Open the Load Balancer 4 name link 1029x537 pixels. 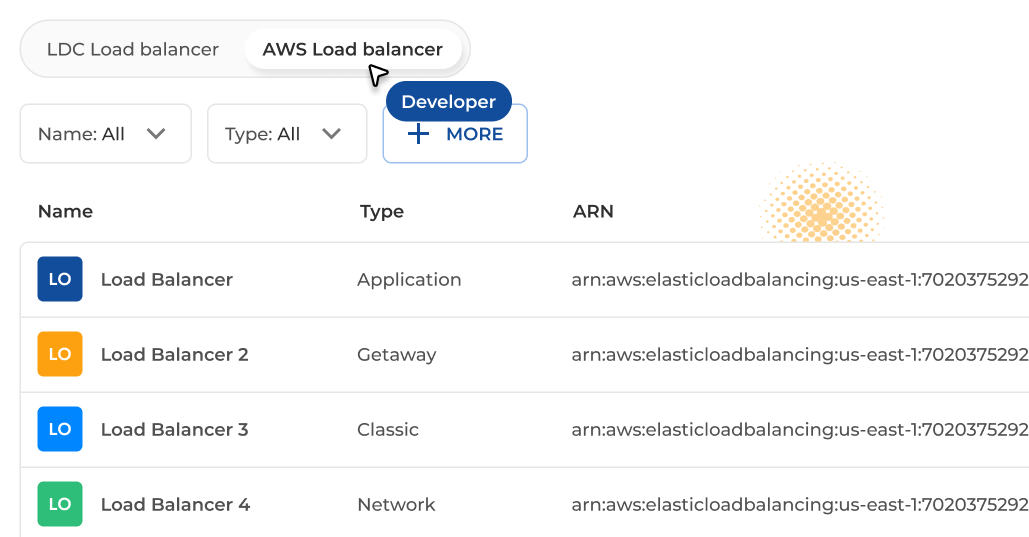coord(175,505)
